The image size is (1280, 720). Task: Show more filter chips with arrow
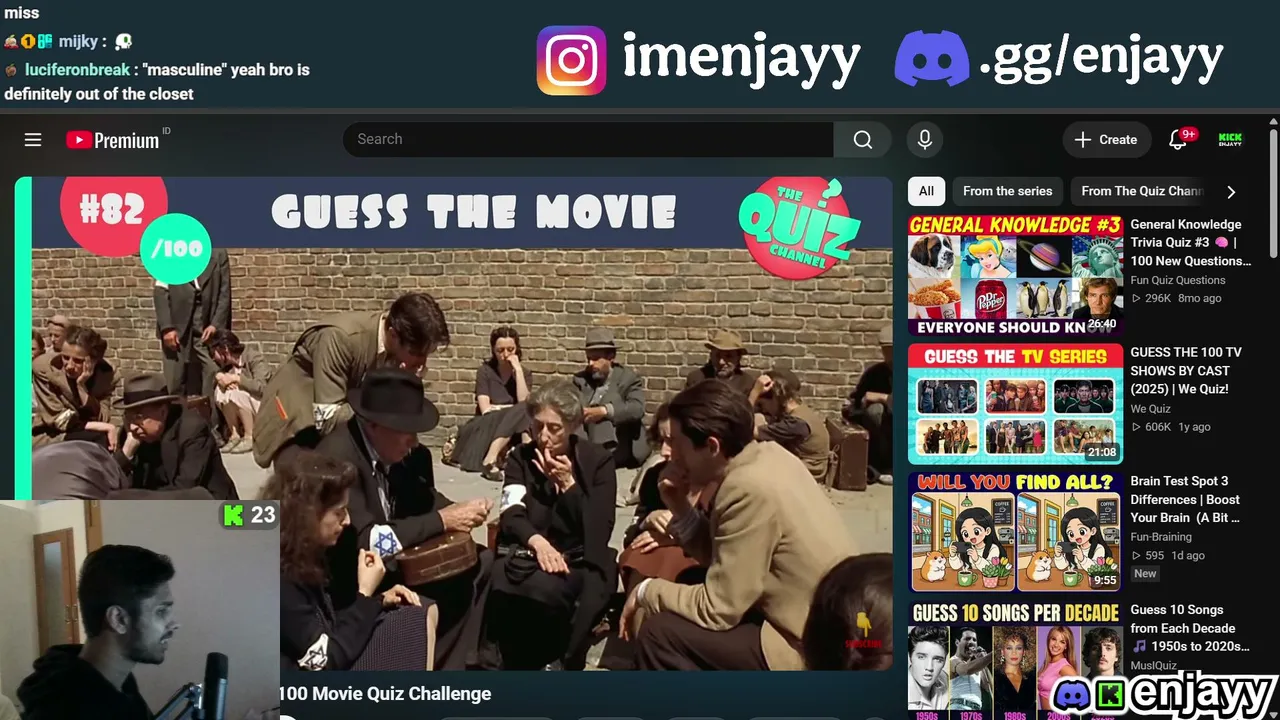point(1231,192)
